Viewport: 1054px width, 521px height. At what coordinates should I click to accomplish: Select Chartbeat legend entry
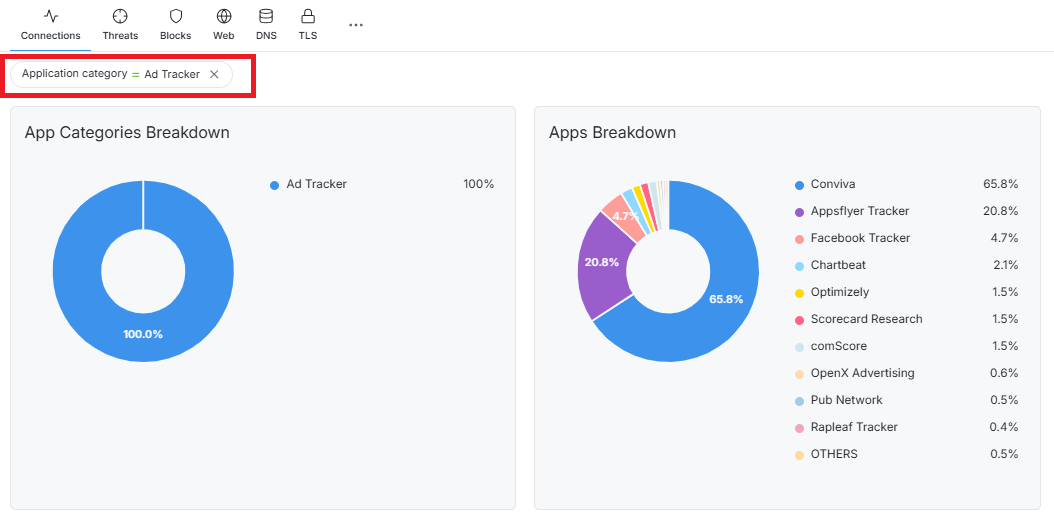[838, 265]
